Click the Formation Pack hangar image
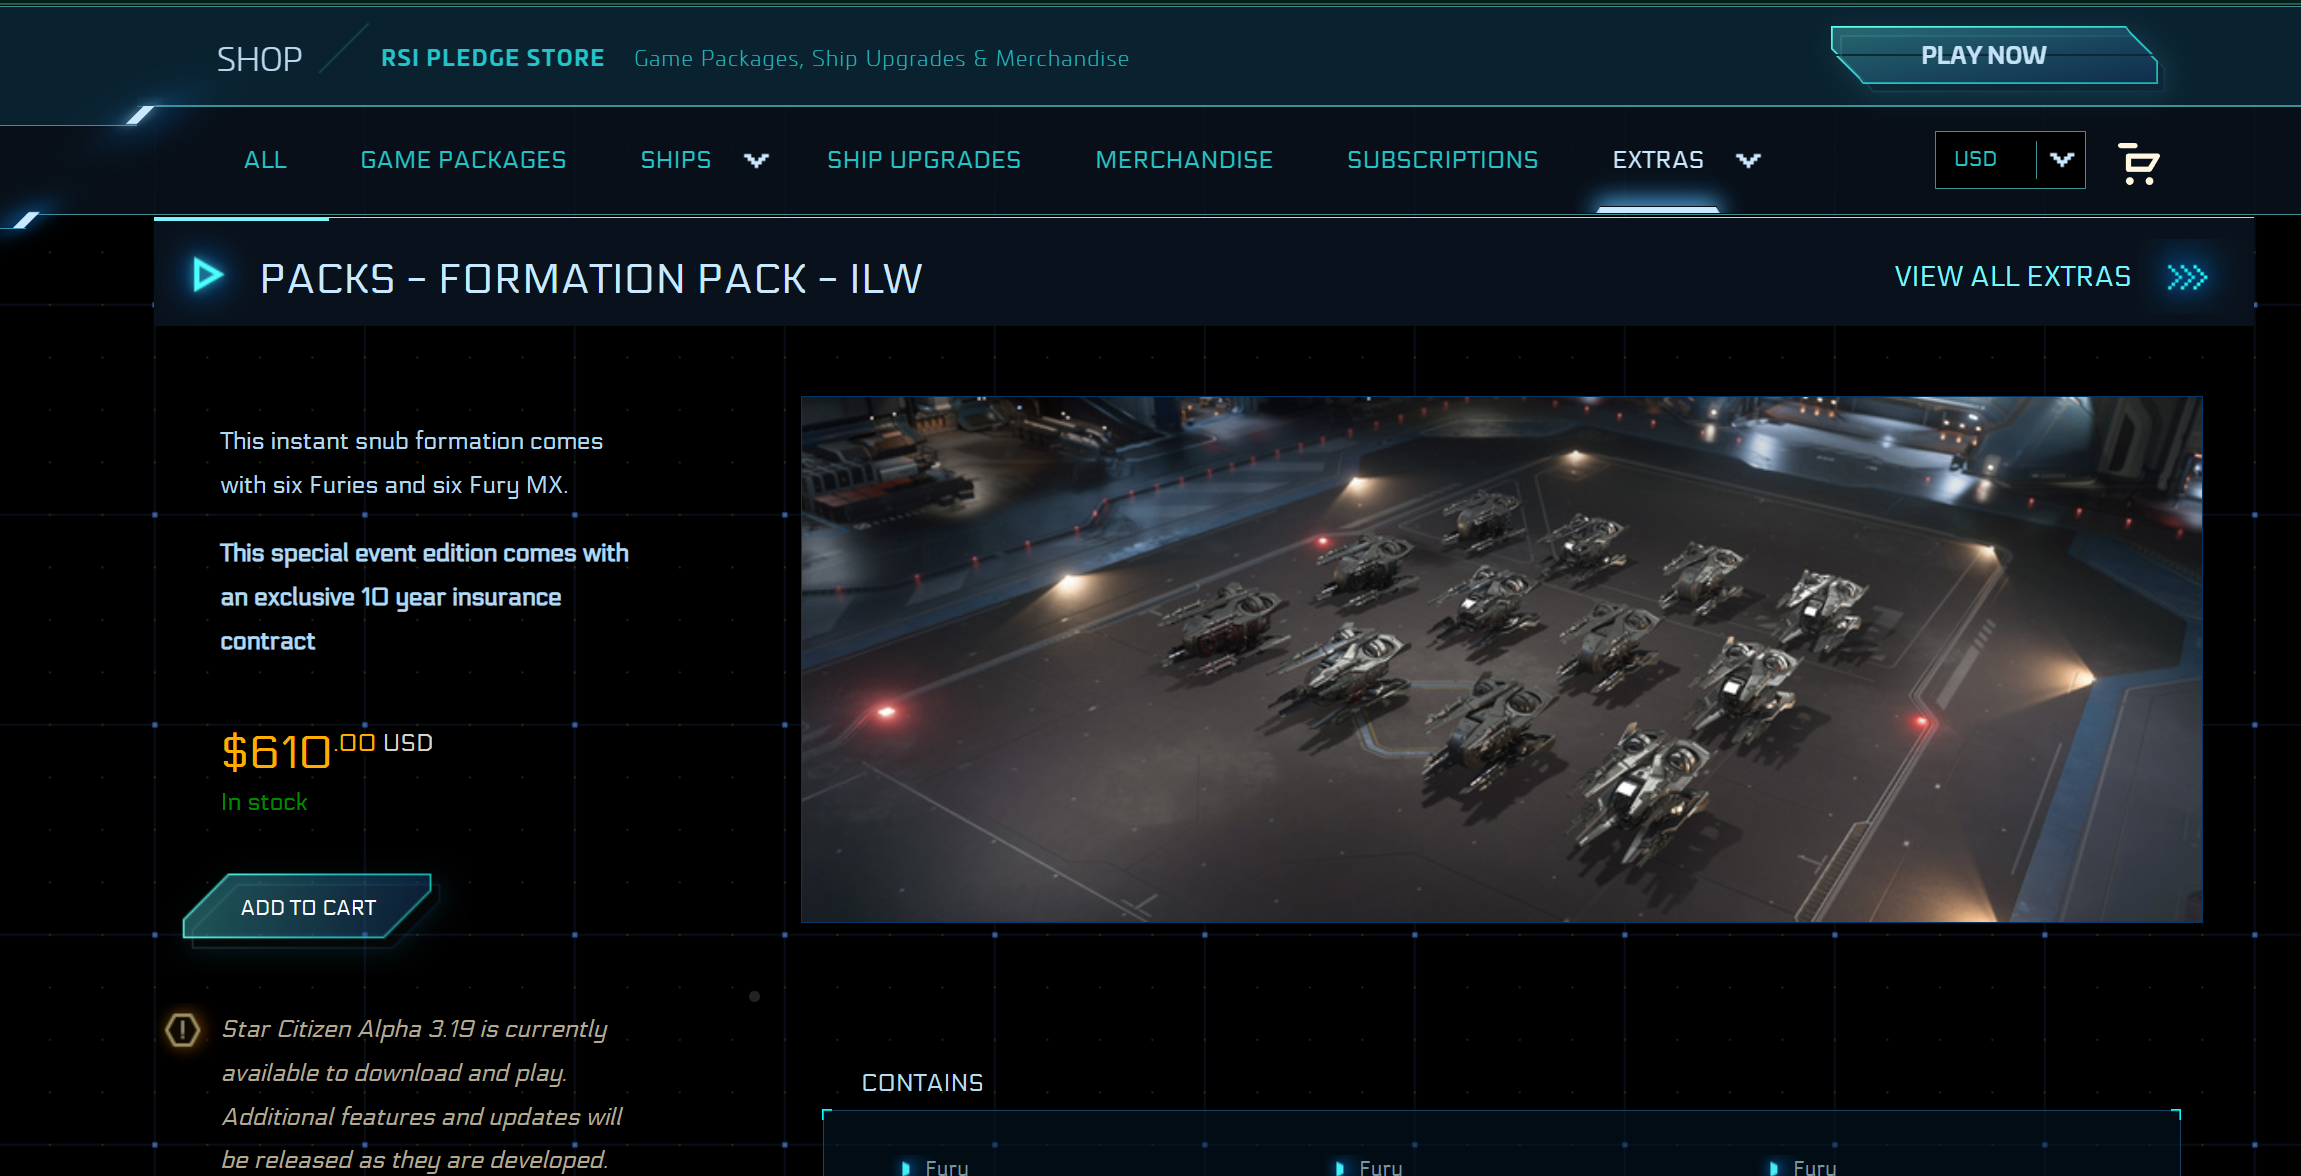 coord(1500,660)
